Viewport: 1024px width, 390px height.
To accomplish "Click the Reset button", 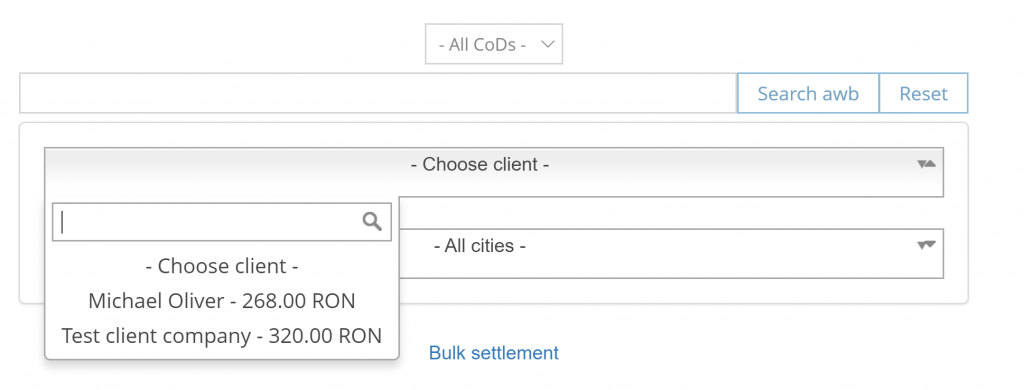I will click(x=923, y=93).
